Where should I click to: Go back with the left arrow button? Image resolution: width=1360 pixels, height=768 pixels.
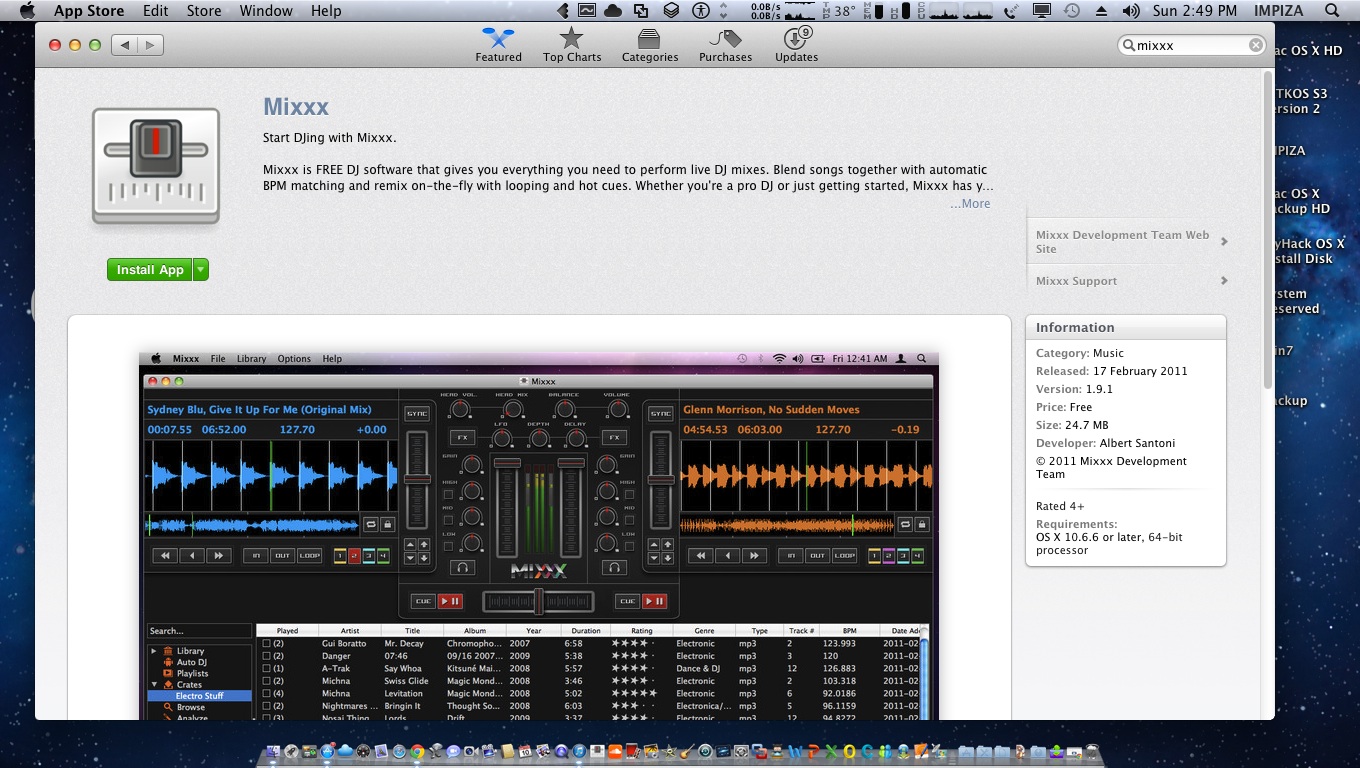[x=125, y=45]
